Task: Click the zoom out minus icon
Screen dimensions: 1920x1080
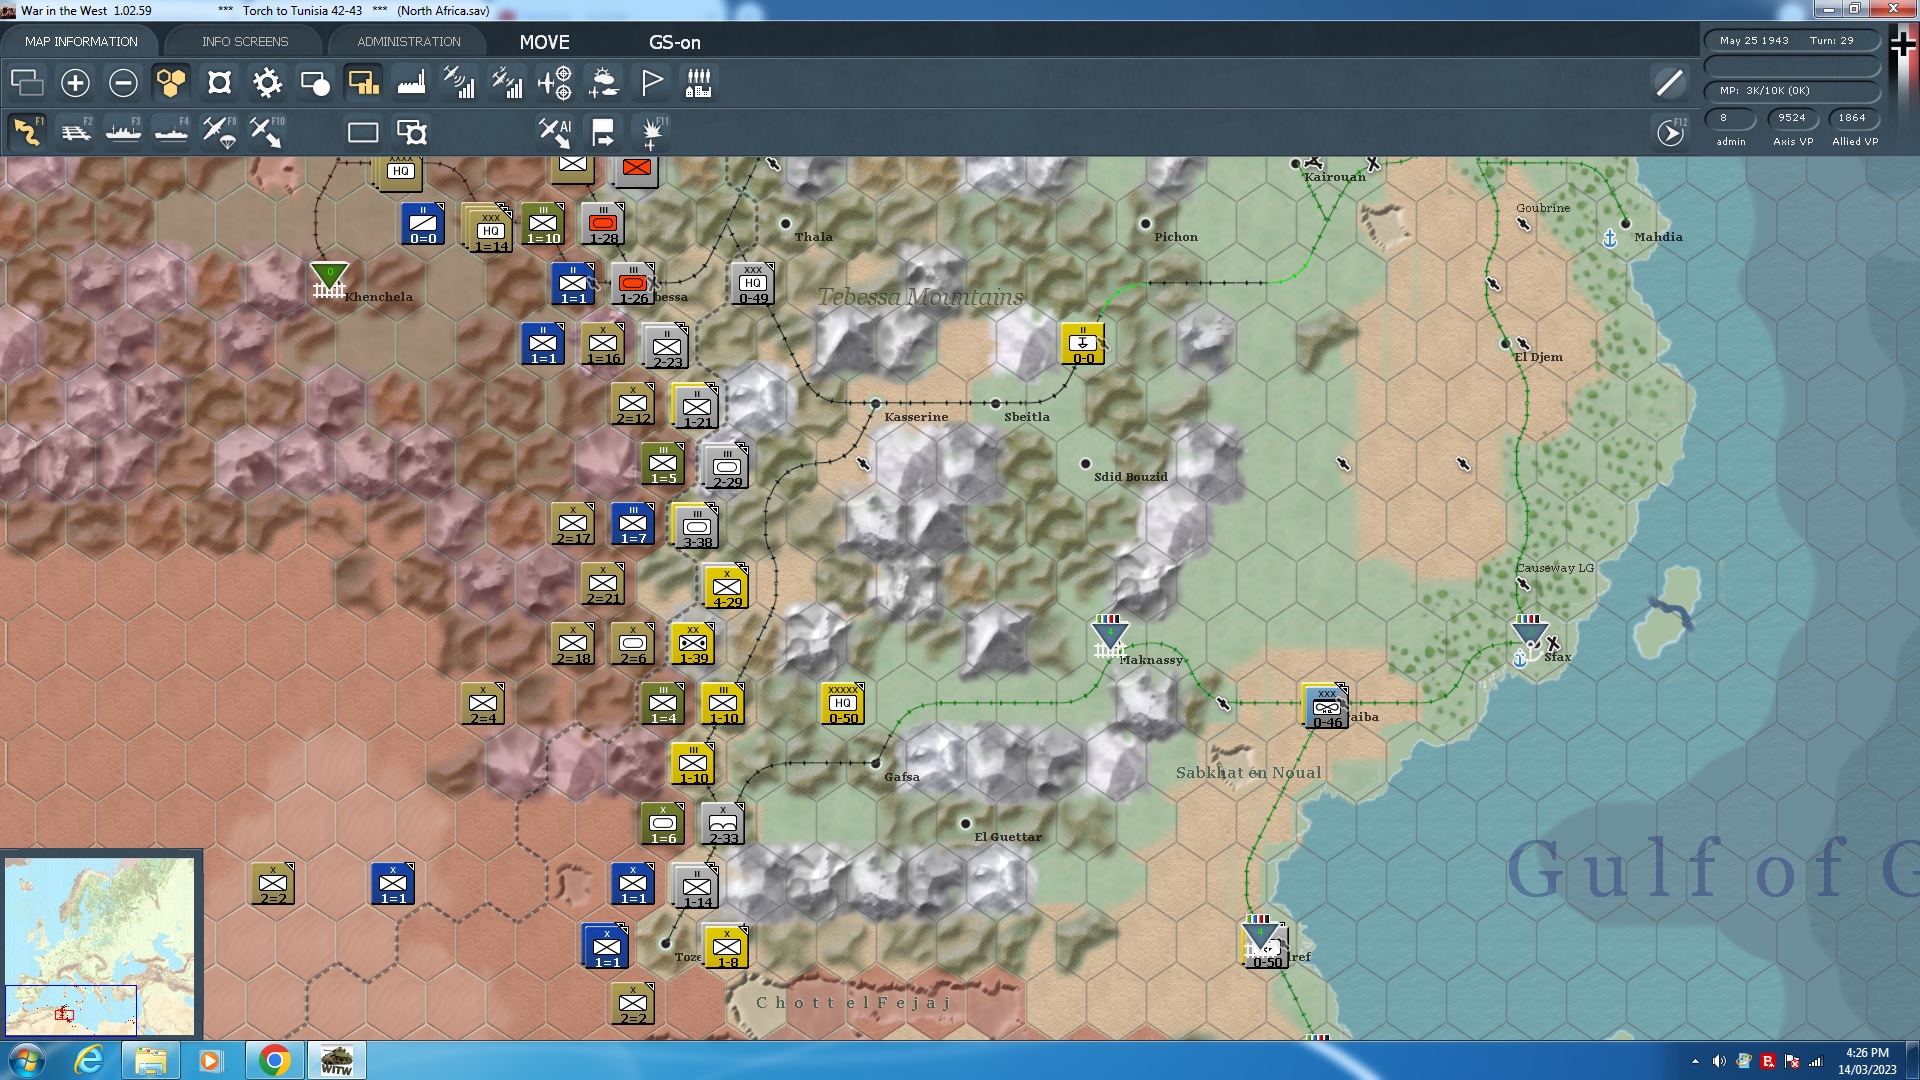Action: click(123, 83)
